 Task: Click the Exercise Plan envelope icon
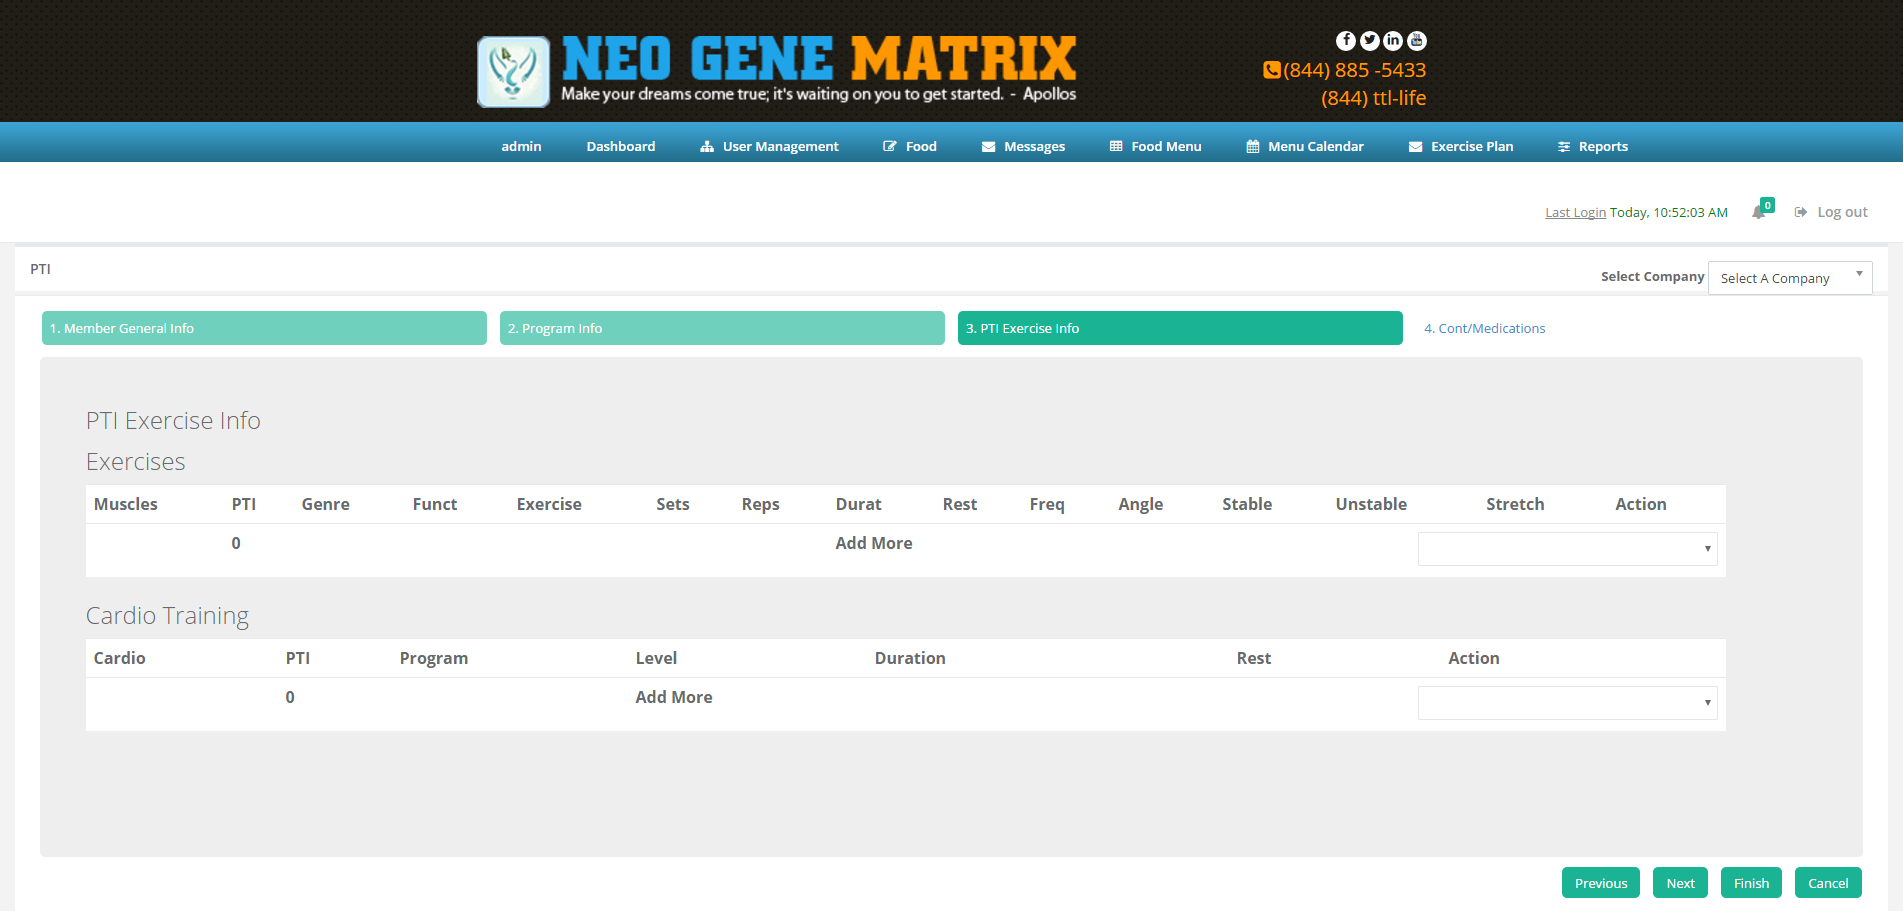click(1416, 147)
